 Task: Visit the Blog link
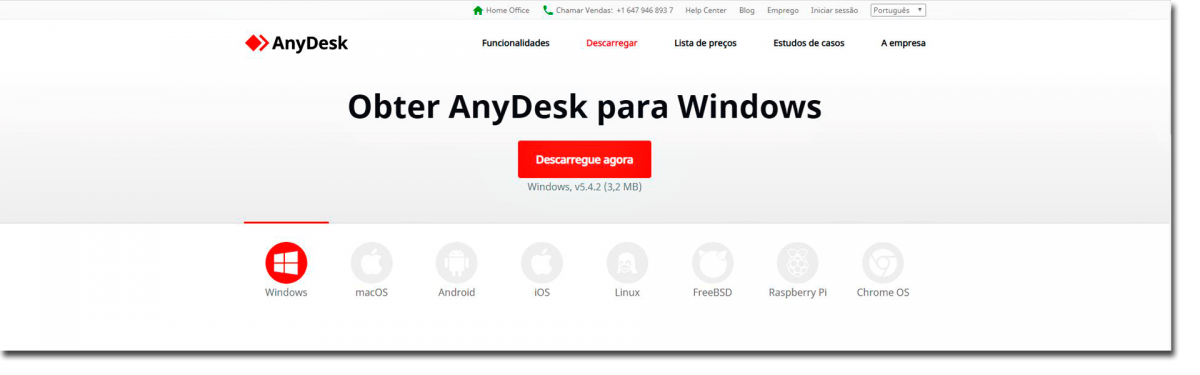pos(747,10)
